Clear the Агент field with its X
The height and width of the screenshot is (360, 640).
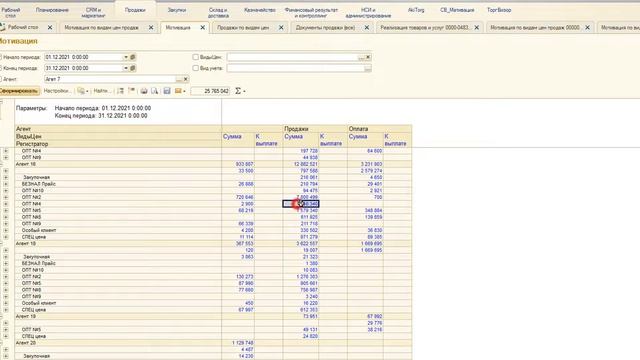click(x=186, y=79)
